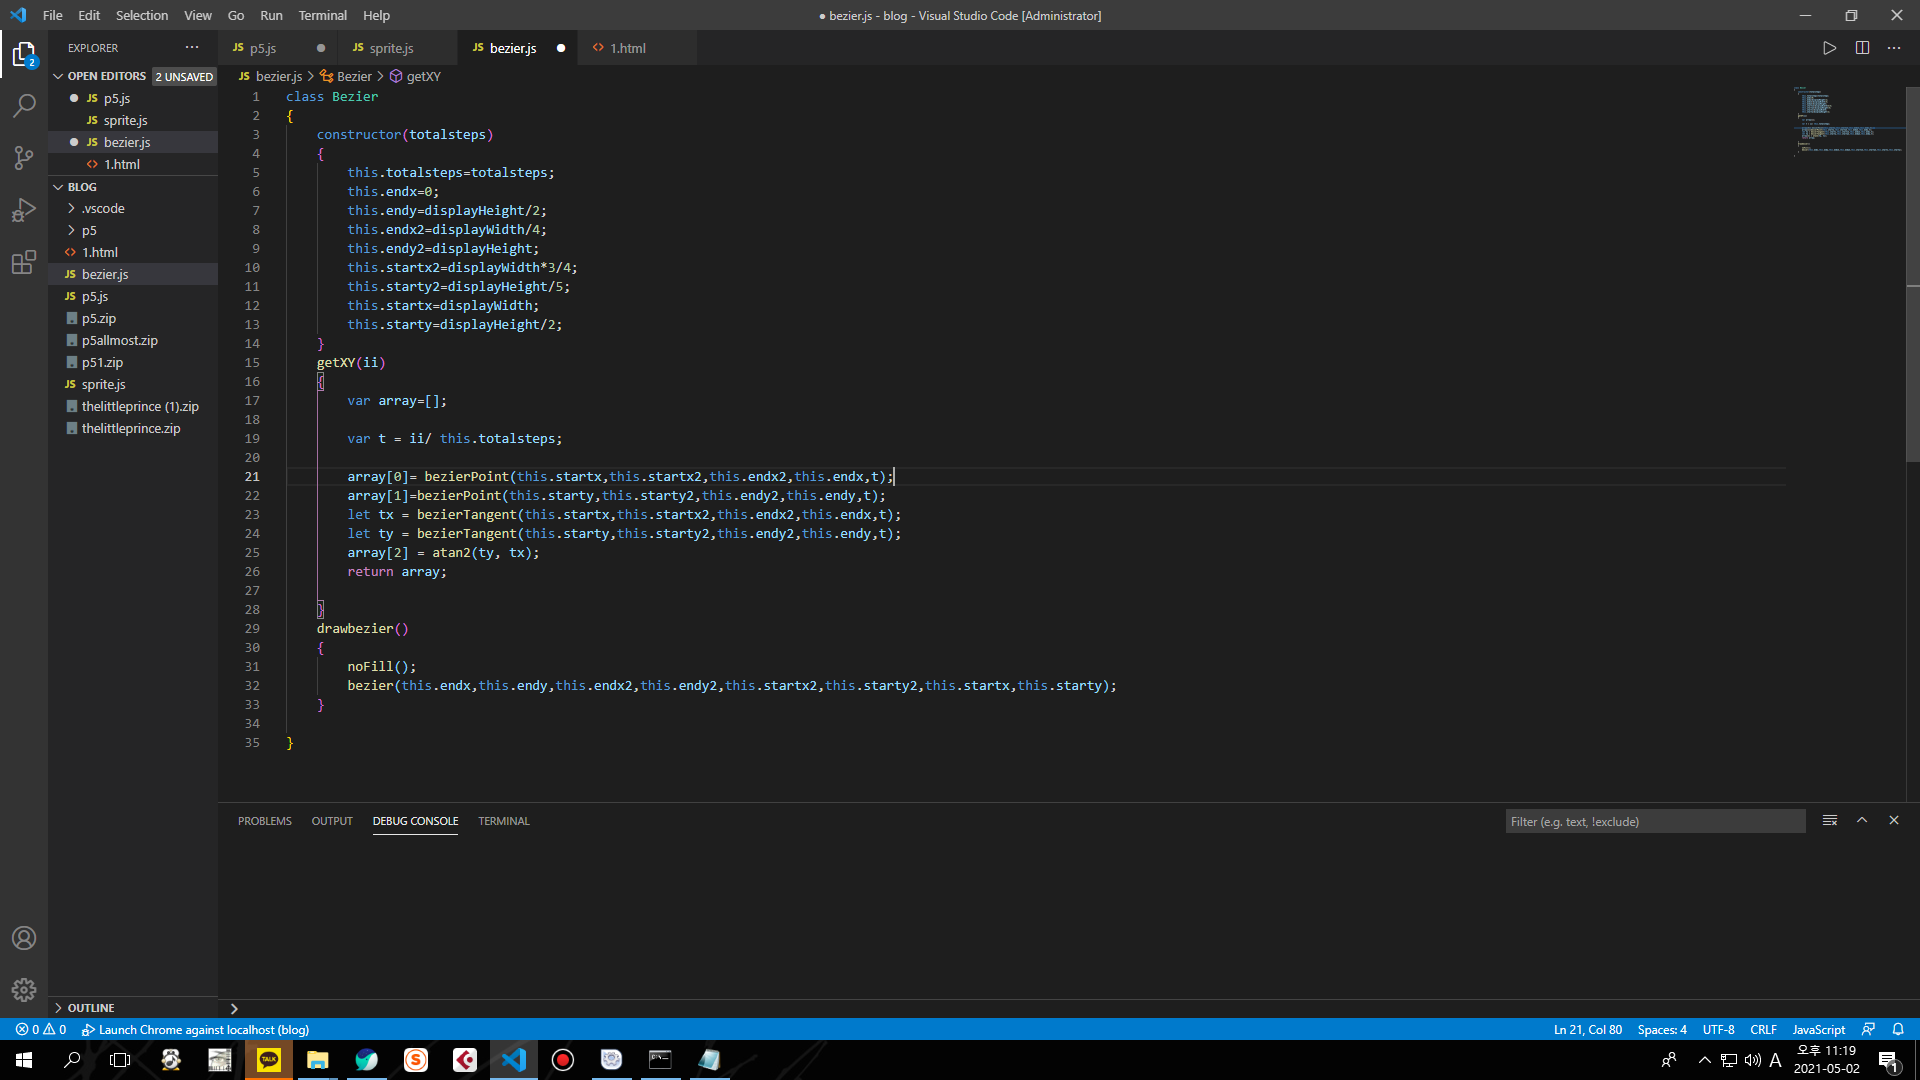Clear the debug console
This screenshot has height=1080, width=1920.
1830,820
